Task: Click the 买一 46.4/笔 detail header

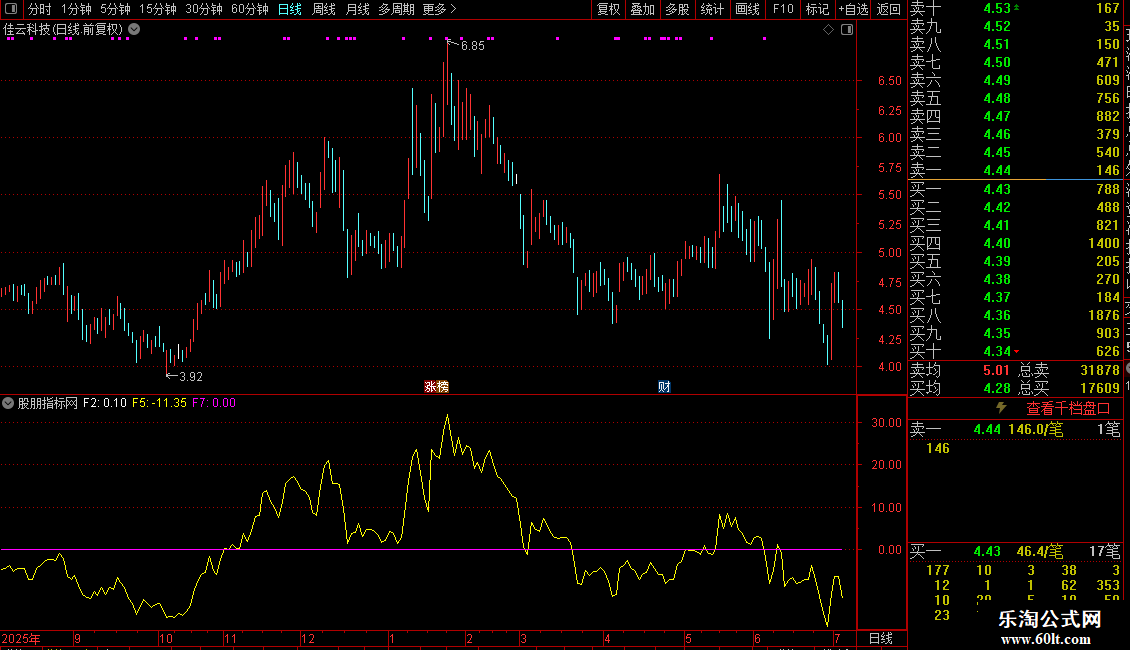Action: [1015, 552]
